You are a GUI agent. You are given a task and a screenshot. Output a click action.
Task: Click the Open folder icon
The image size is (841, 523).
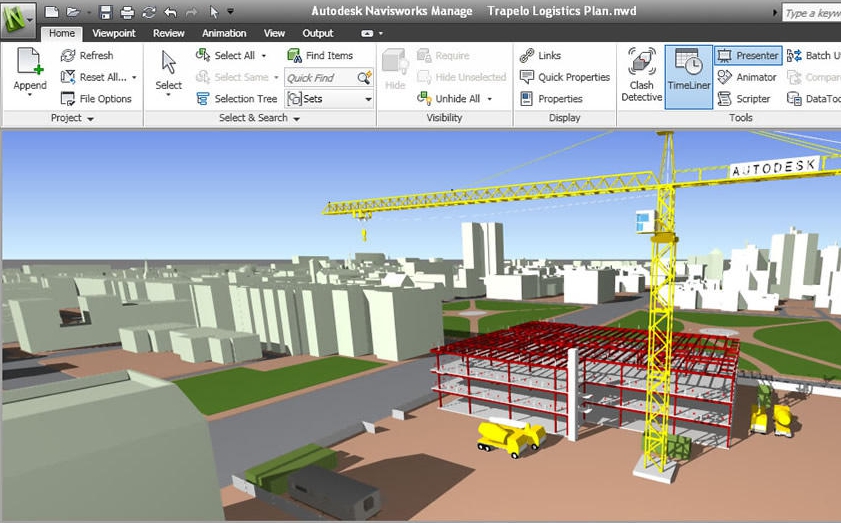[x=73, y=12]
